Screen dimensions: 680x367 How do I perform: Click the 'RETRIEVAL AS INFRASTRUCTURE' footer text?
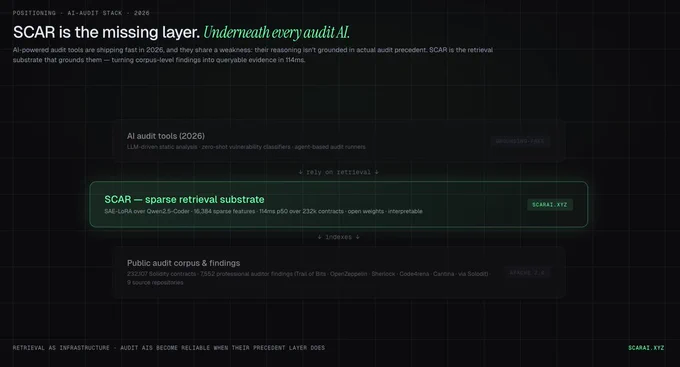tap(61, 348)
